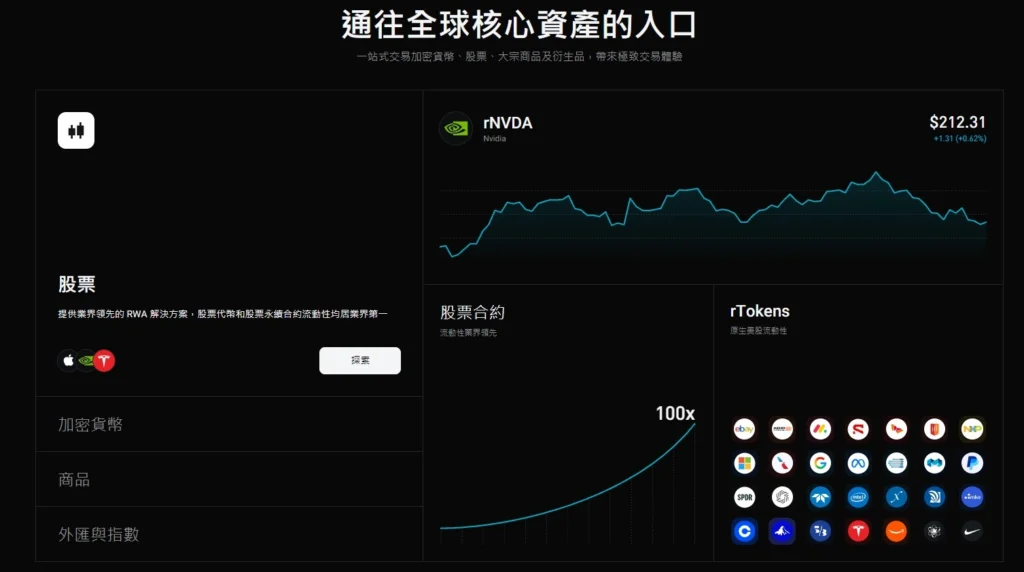Select the red shield token icon
The image size is (1024, 572).
(x=935, y=429)
